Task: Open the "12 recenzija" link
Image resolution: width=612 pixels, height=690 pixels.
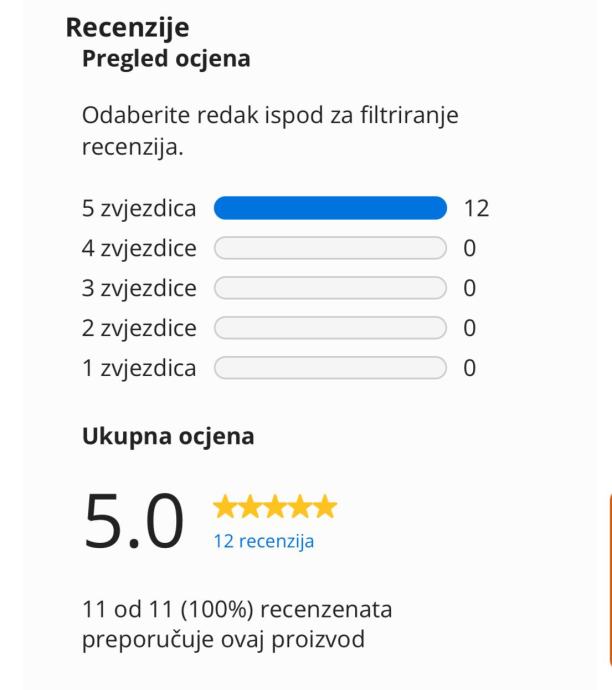Action: click(x=263, y=542)
